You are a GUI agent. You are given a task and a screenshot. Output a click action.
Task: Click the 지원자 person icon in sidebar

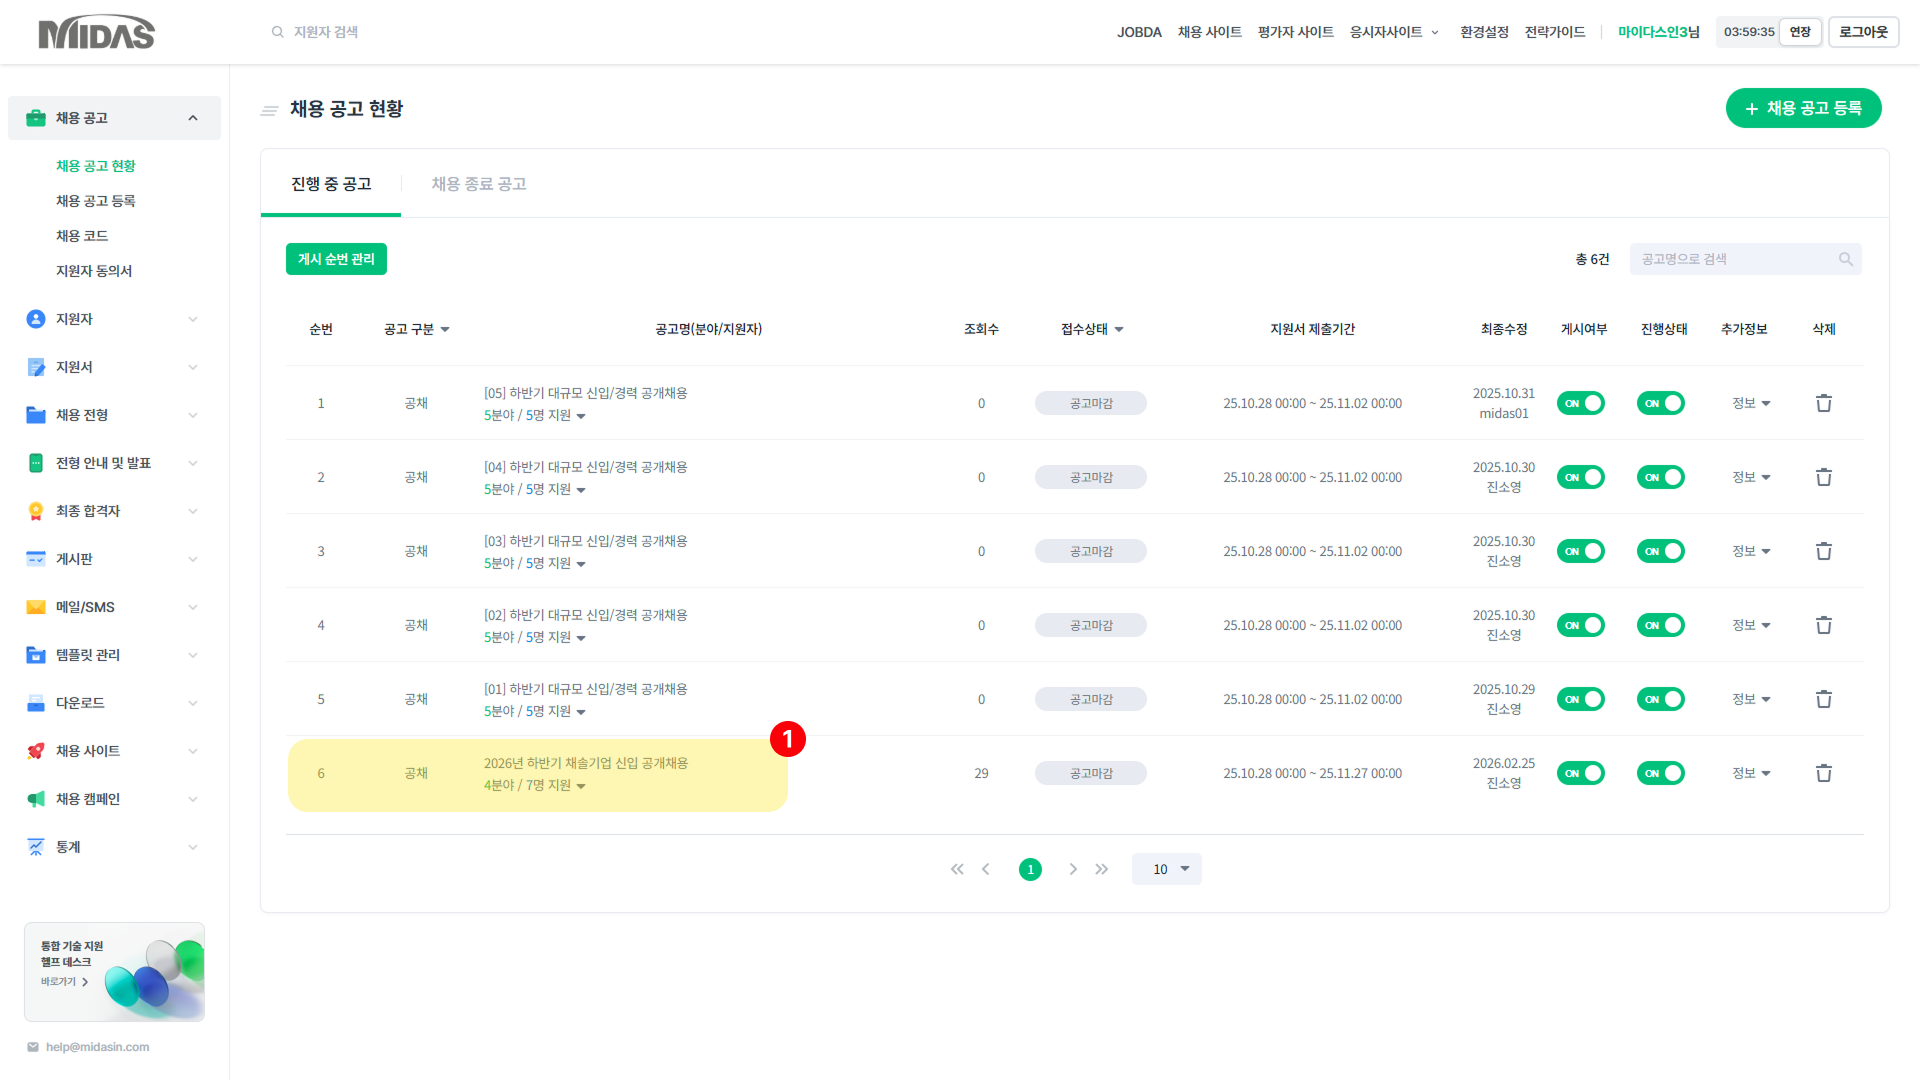pyautogui.click(x=36, y=319)
